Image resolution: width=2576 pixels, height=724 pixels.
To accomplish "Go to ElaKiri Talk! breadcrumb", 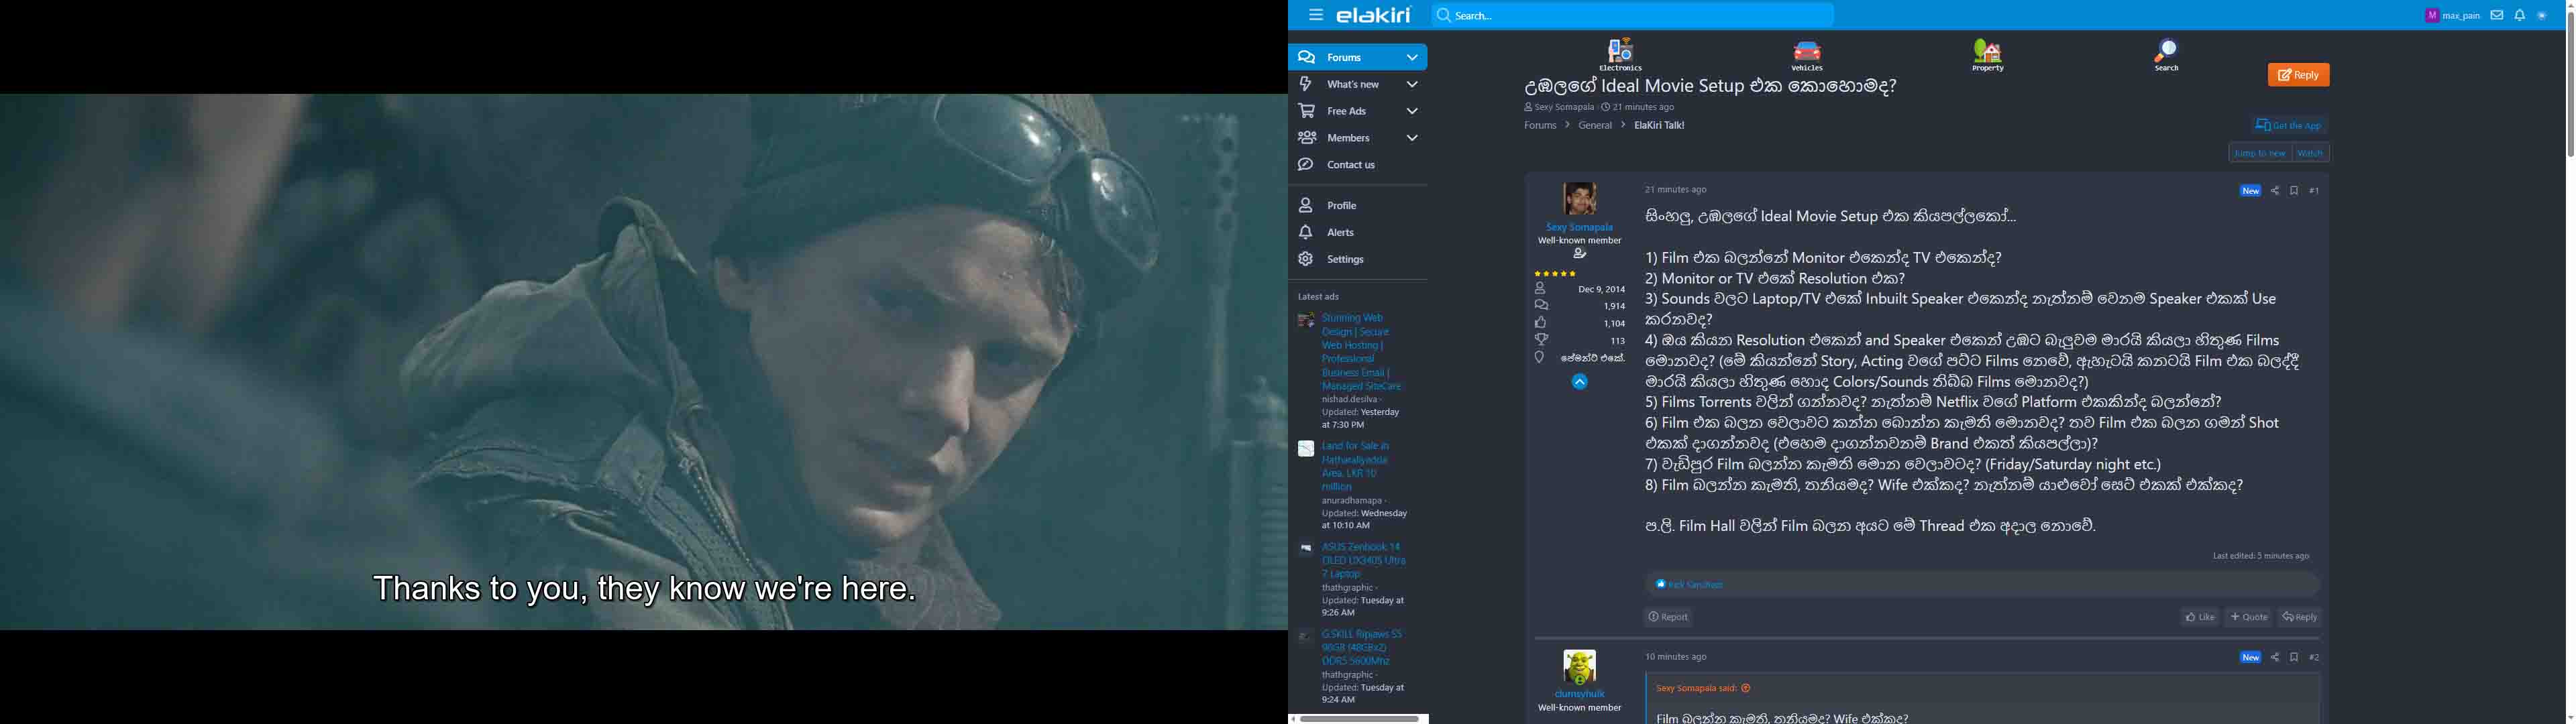I will 1659,126.
